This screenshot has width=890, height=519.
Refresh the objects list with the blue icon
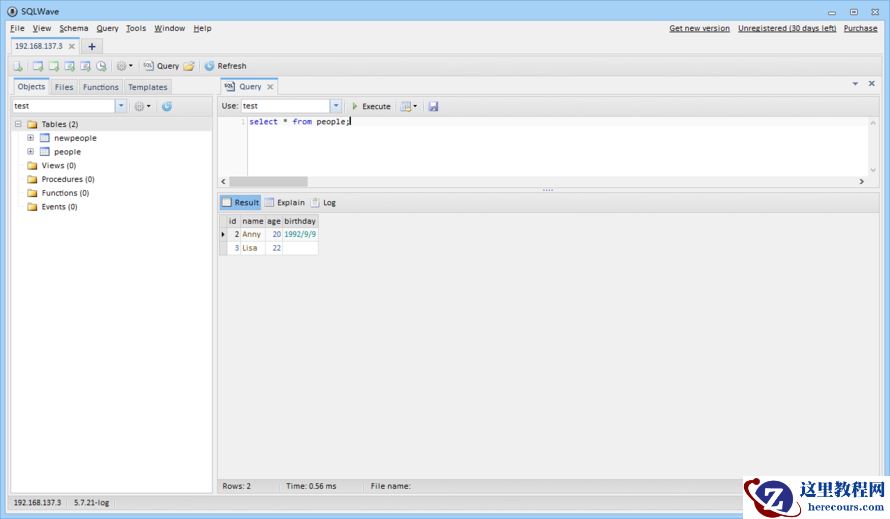tap(167, 106)
